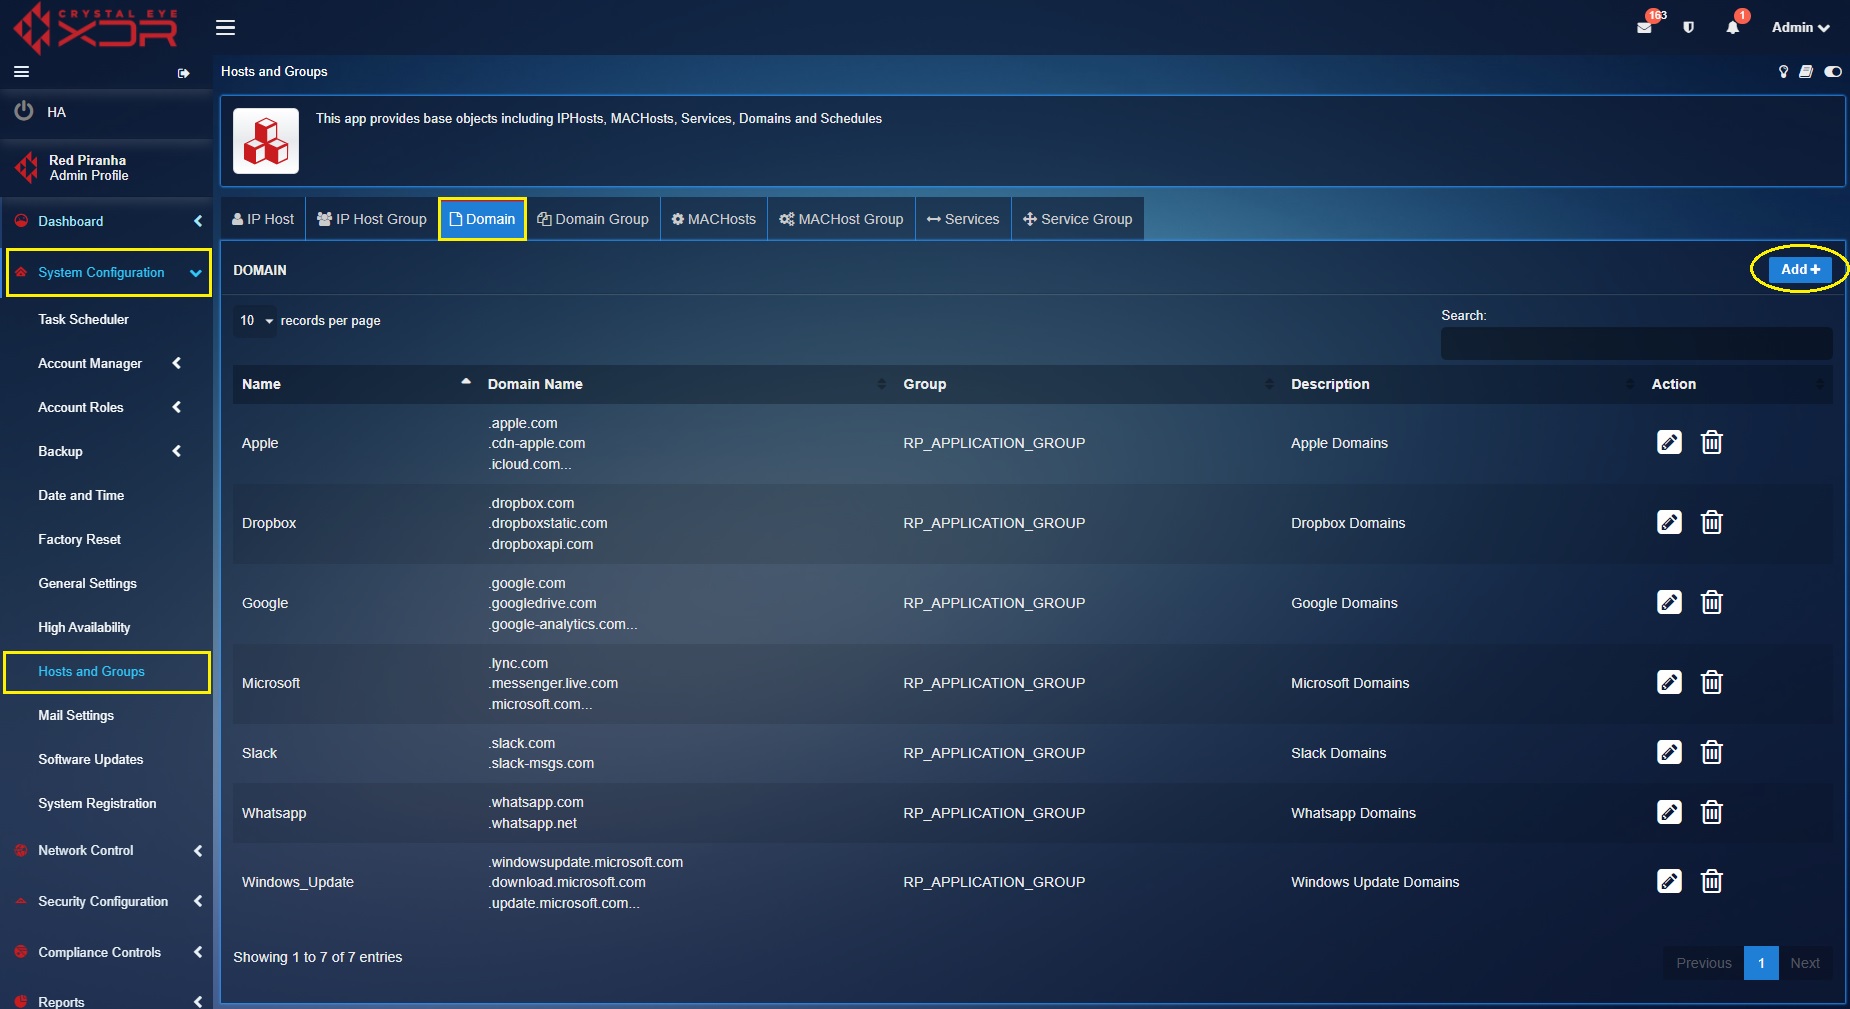Open the Admin user dropdown
Image resolution: width=1850 pixels, height=1009 pixels.
1800,28
